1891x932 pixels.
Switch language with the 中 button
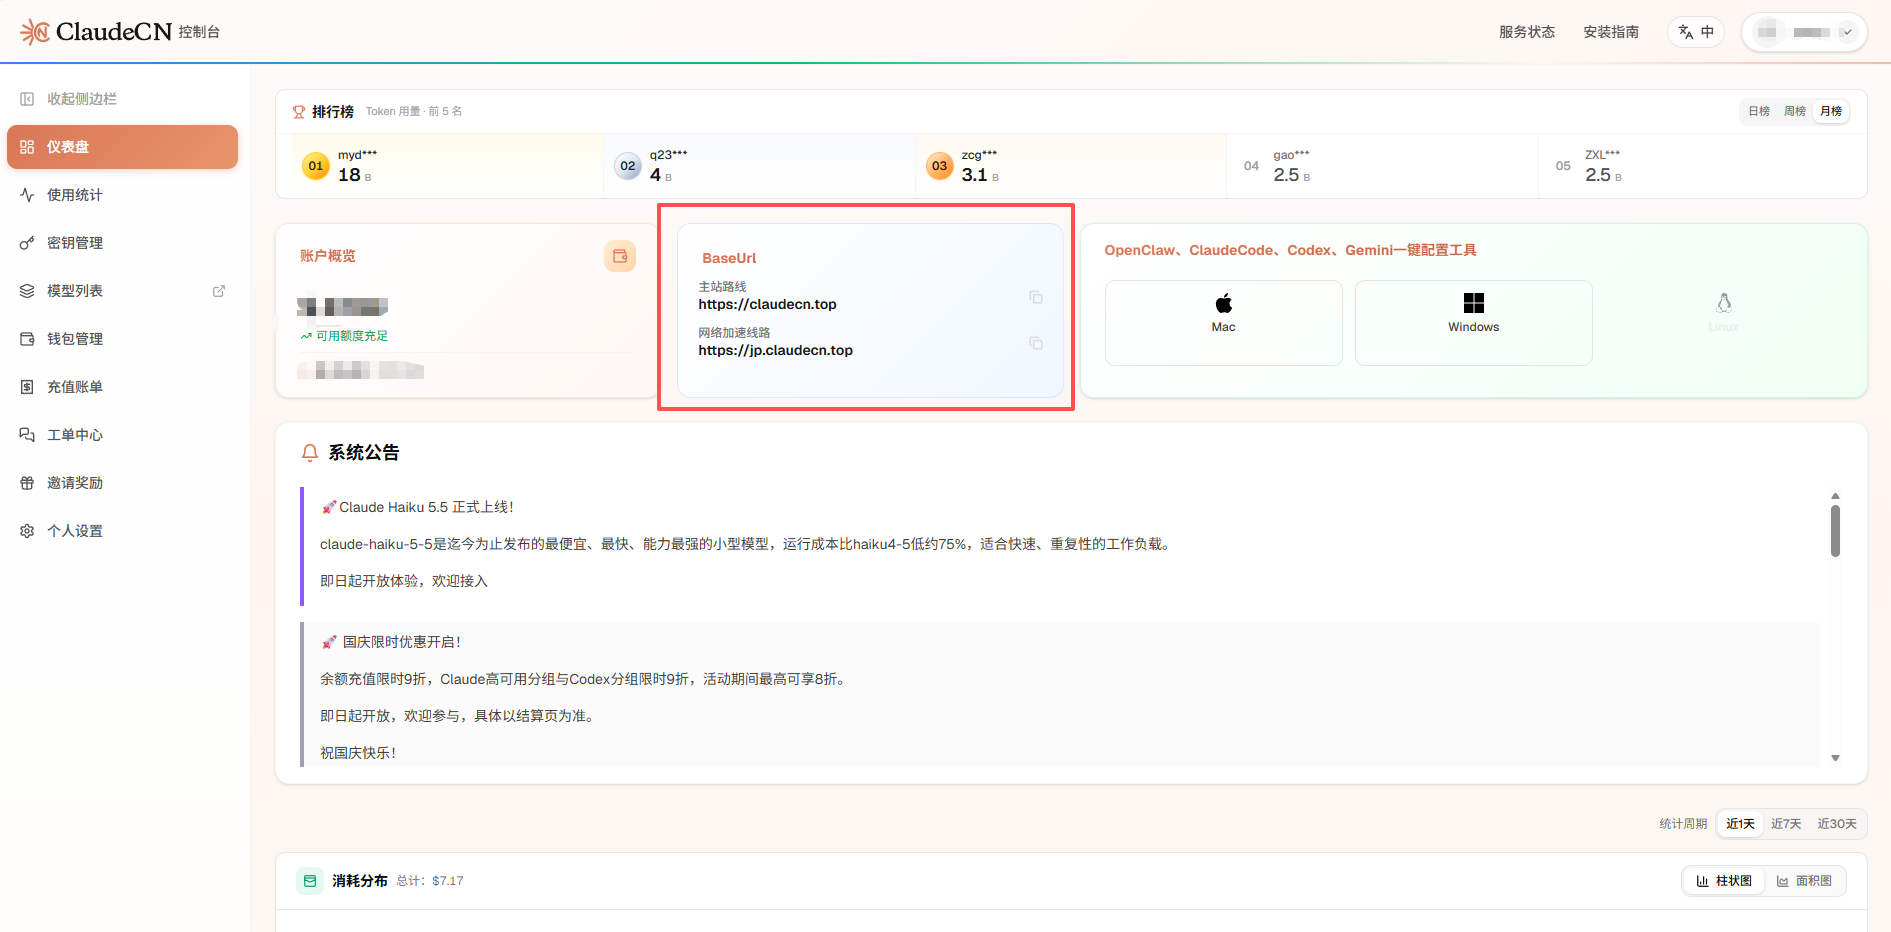tap(1696, 32)
